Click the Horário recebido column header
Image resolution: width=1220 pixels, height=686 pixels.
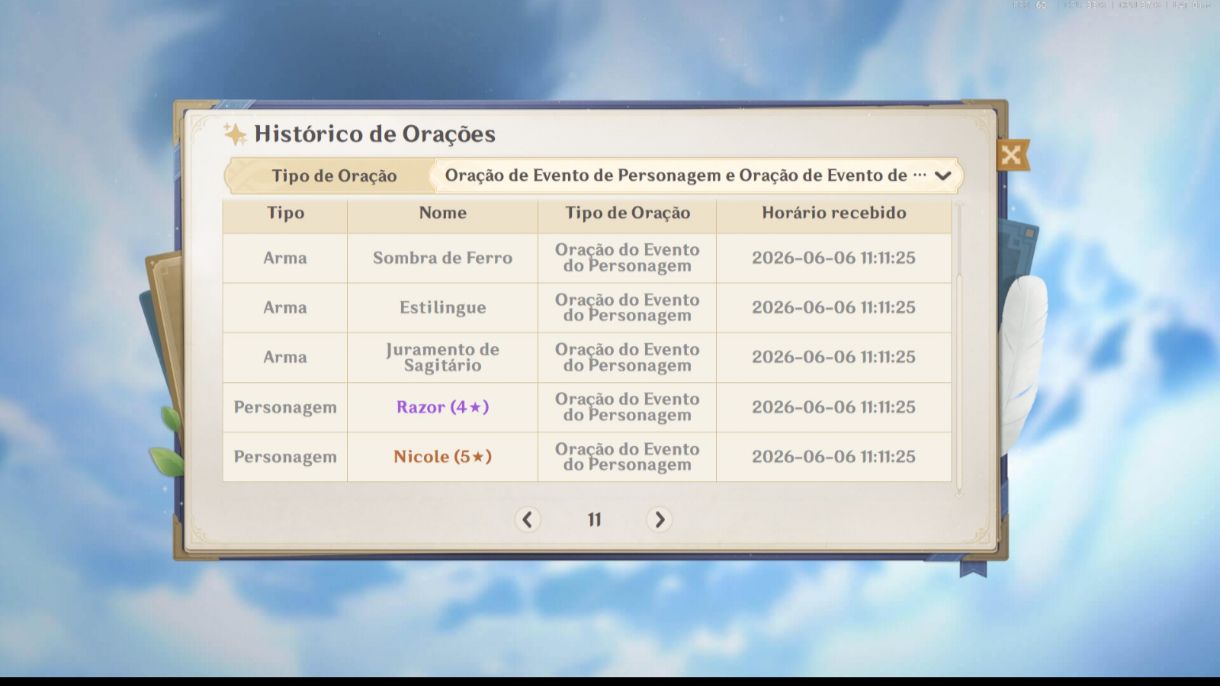[834, 213]
